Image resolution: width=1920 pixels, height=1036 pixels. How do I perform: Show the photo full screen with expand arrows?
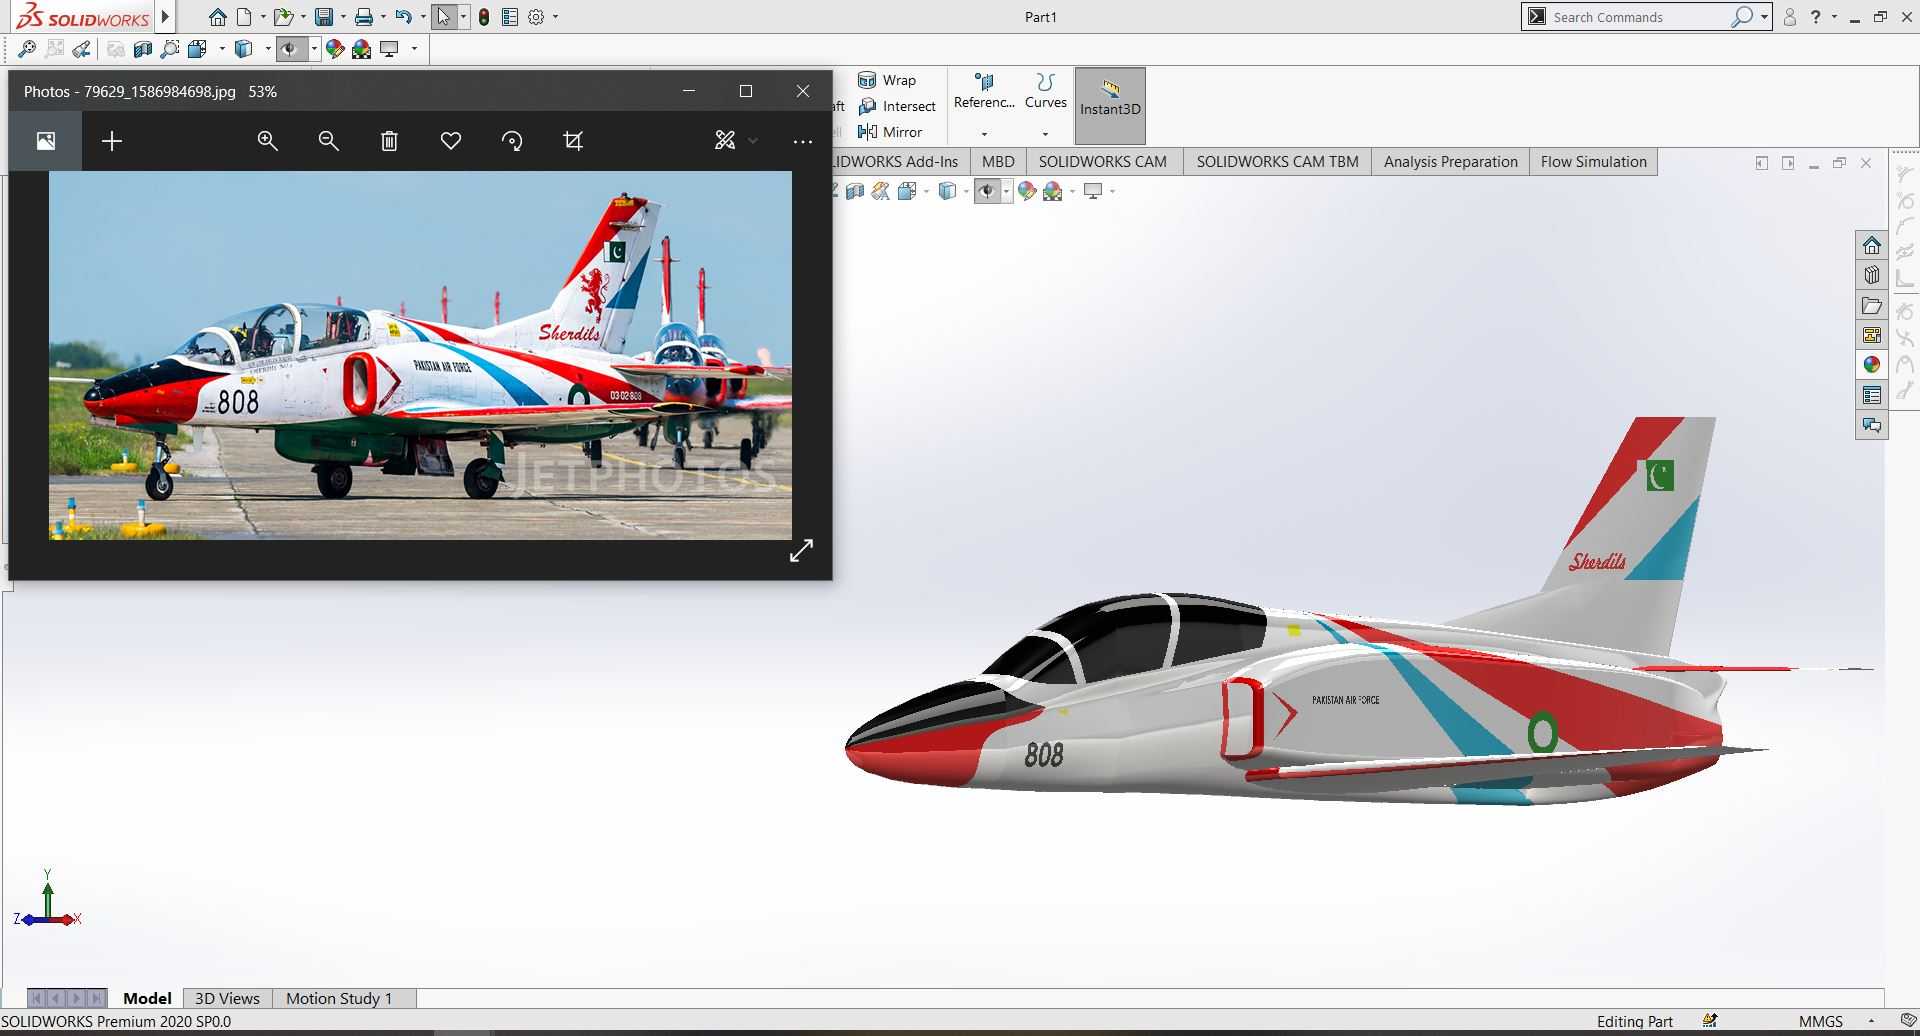[801, 551]
